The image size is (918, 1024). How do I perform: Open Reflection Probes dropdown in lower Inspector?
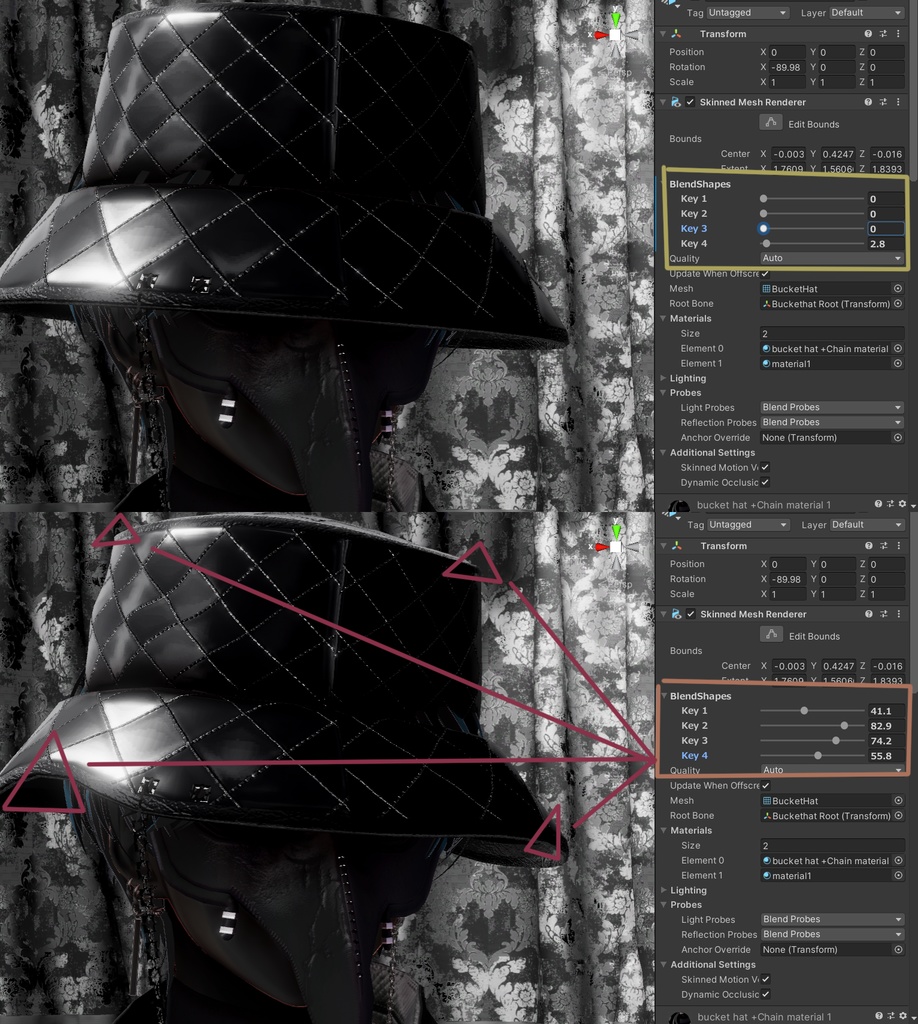tap(832, 935)
